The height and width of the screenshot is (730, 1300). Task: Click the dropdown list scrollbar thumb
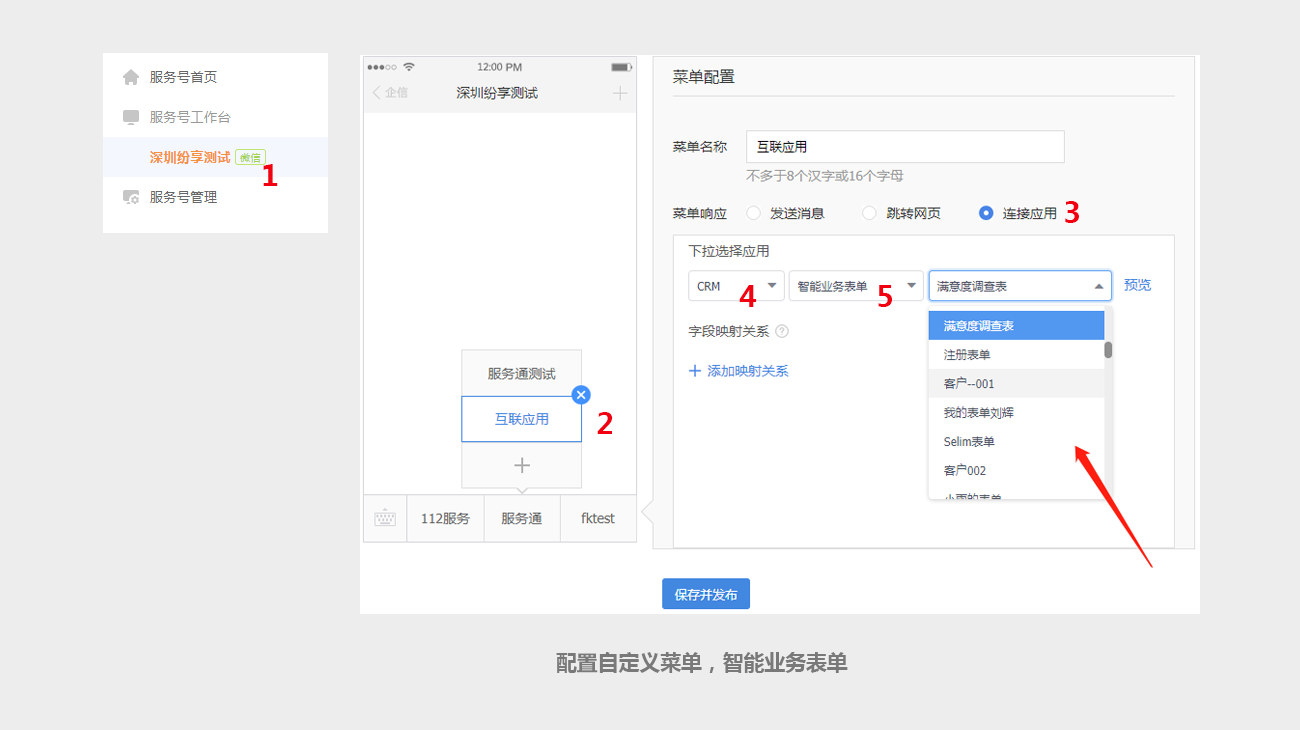1108,350
